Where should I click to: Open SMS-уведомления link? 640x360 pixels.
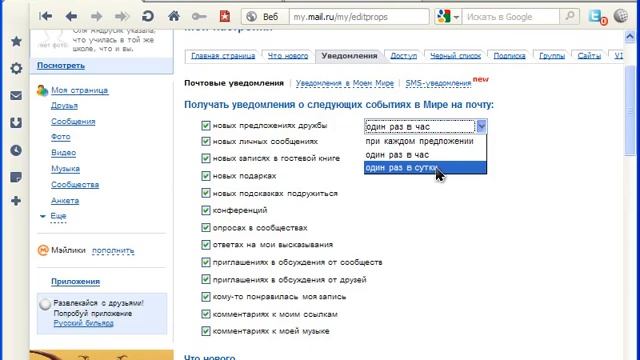tap(438, 83)
